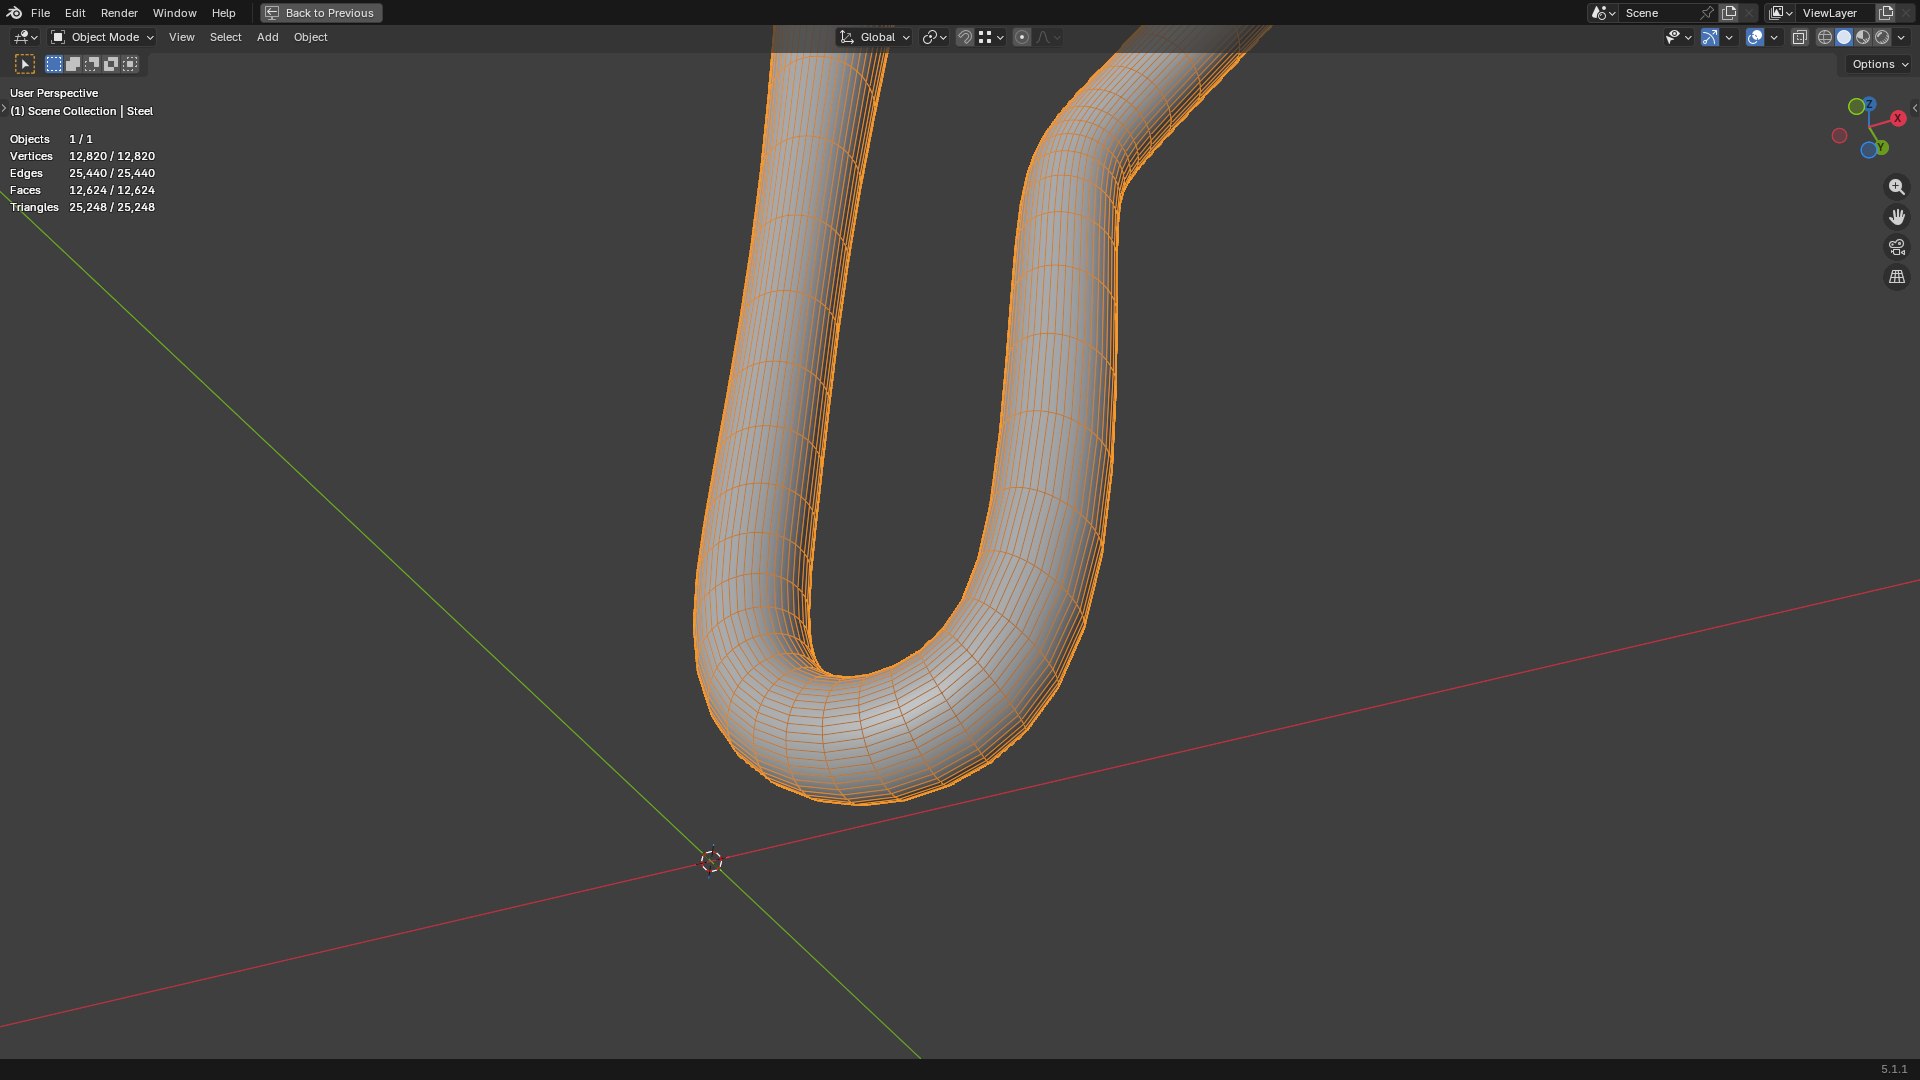Click the 3D cursor at origin

pyautogui.click(x=711, y=862)
